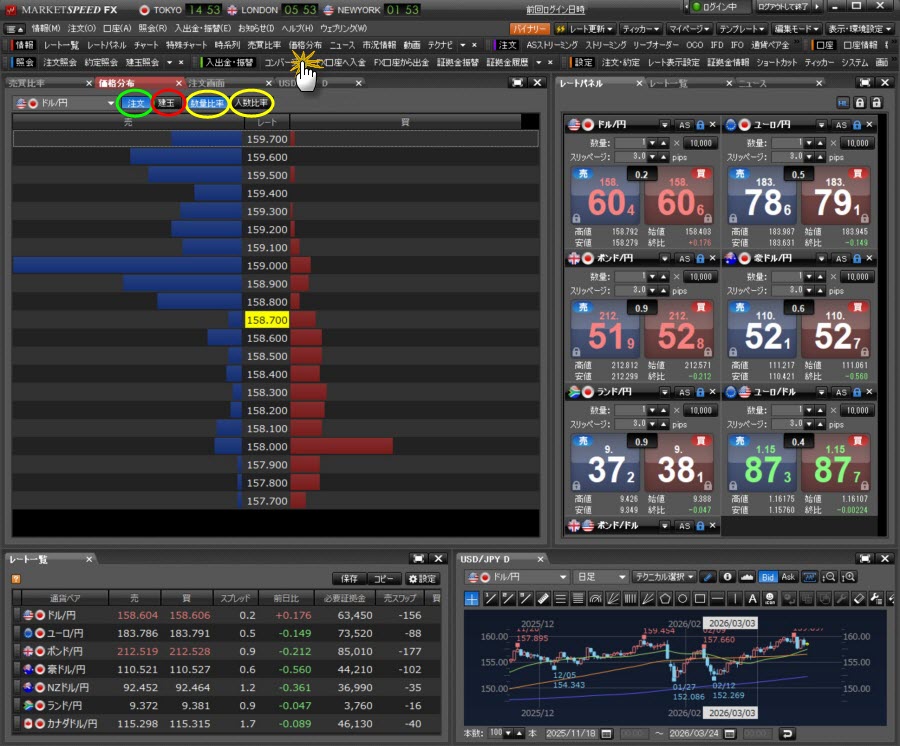Open the 注文(O) menu
Screen dimensions: 900x746
(81, 28)
